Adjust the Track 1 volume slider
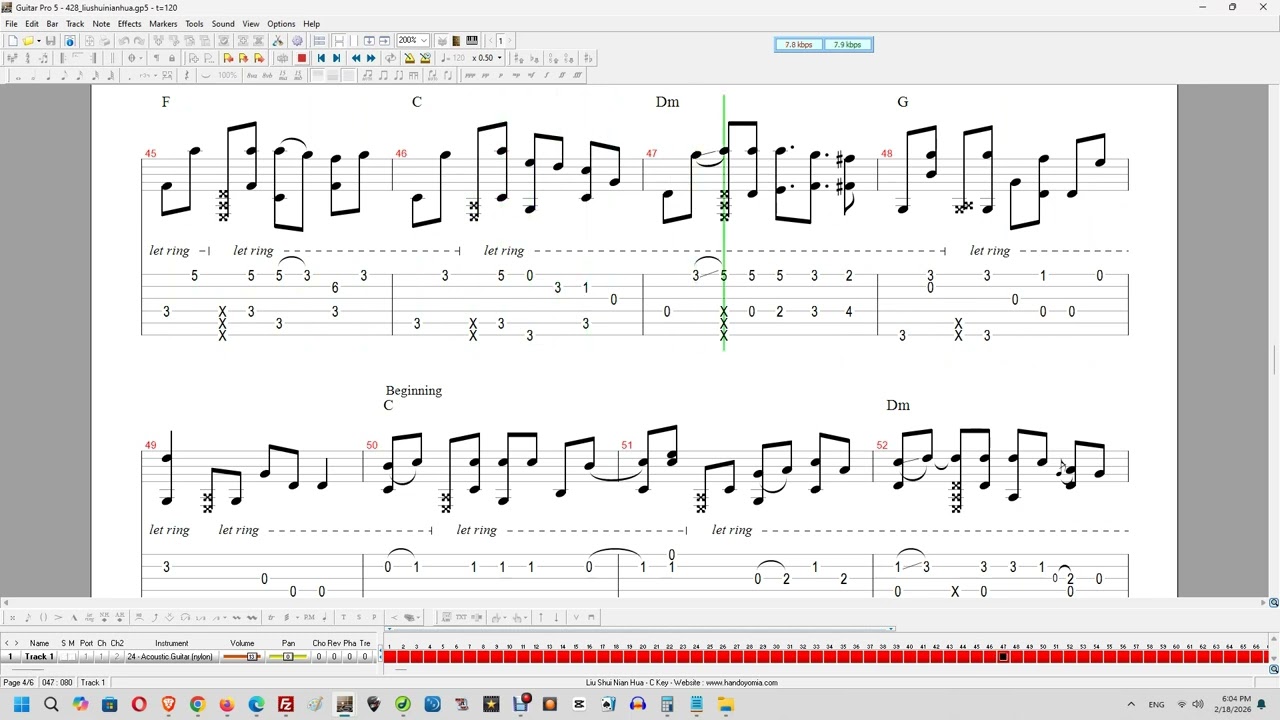This screenshot has width=1280, height=720. [x=242, y=656]
